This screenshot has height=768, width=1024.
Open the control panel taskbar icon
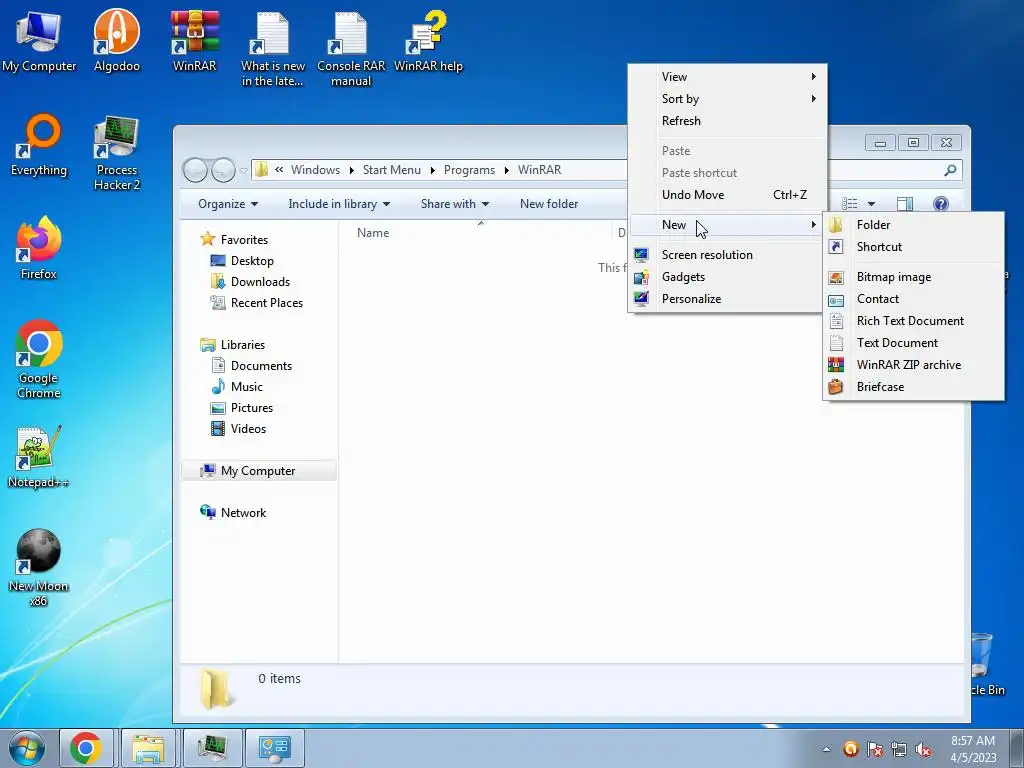tap(274, 748)
